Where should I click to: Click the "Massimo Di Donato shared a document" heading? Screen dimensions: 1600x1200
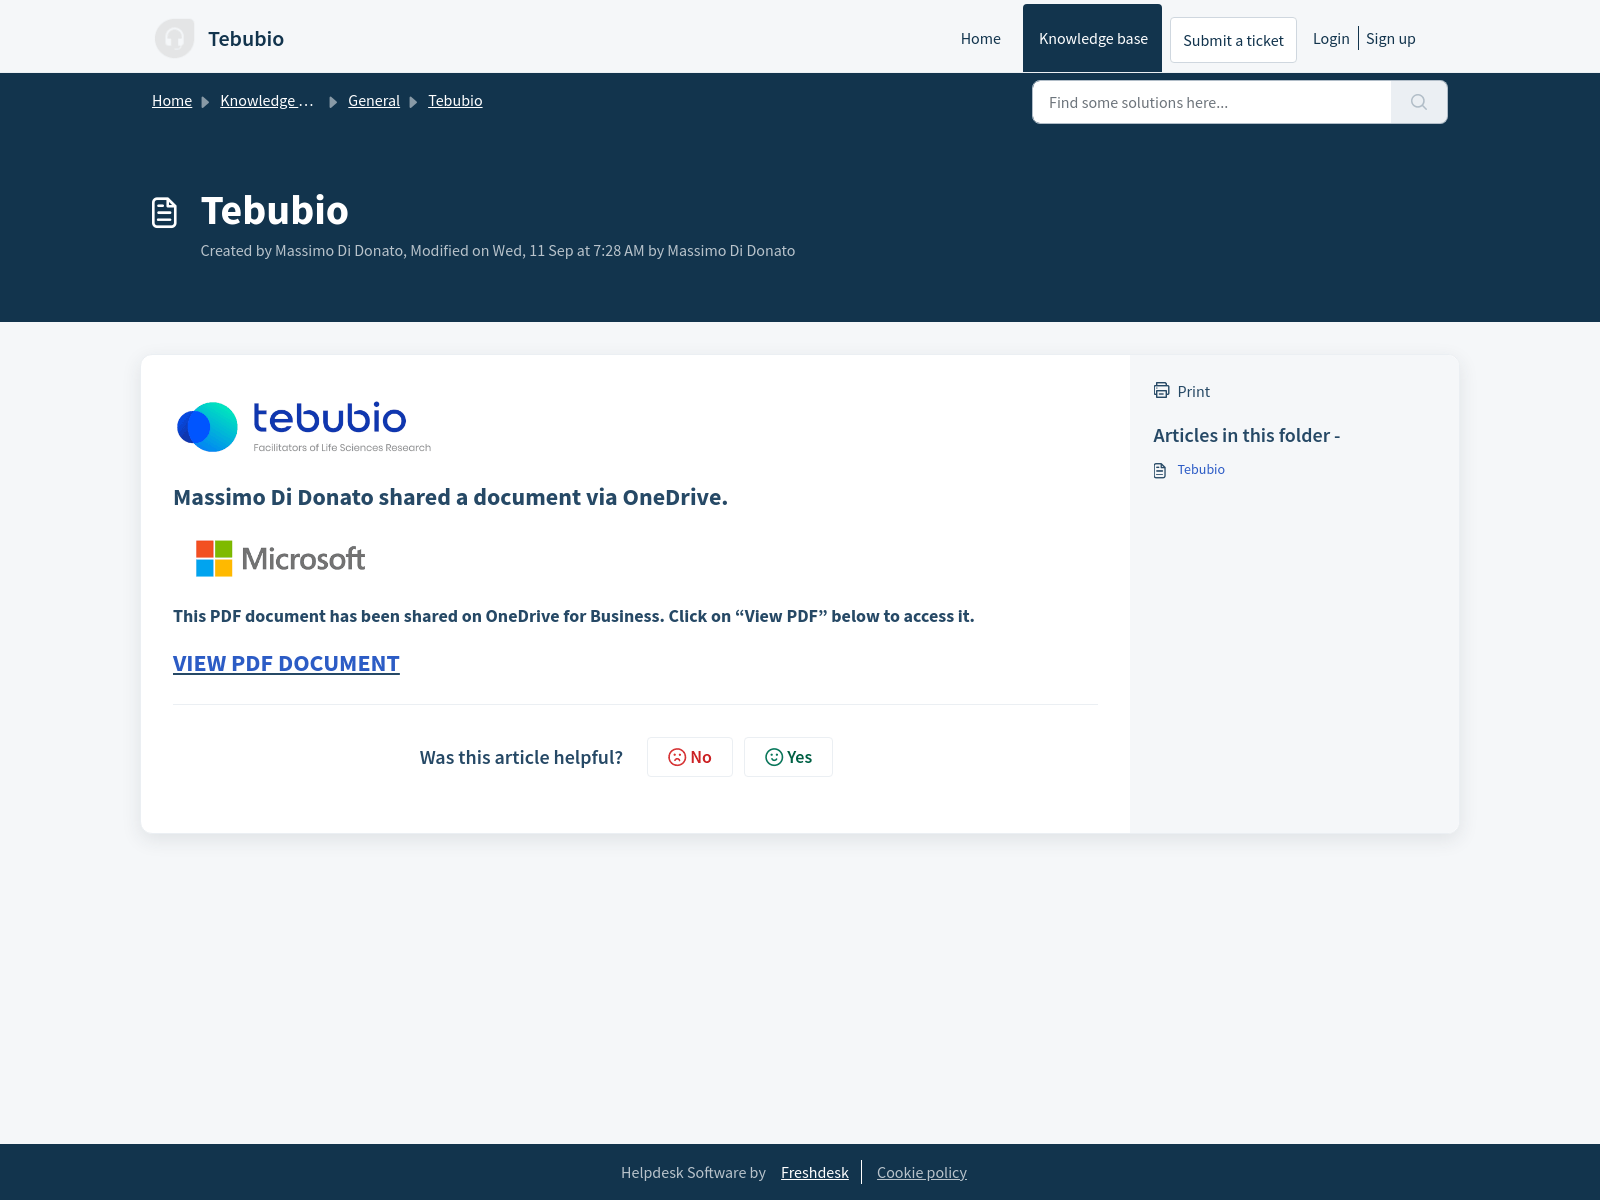pos(450,497)
